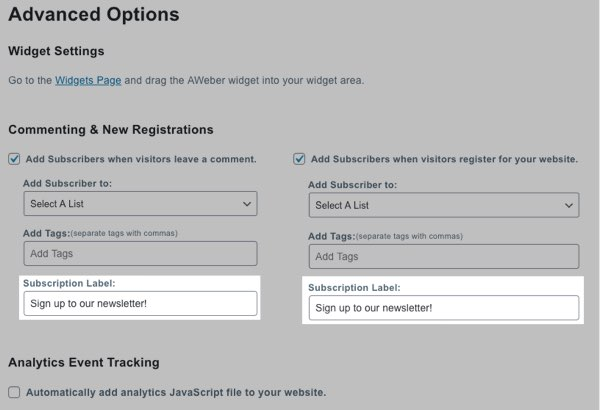
Task: Click "Add Tags:" label in registration section
Action: coord(331,235)
